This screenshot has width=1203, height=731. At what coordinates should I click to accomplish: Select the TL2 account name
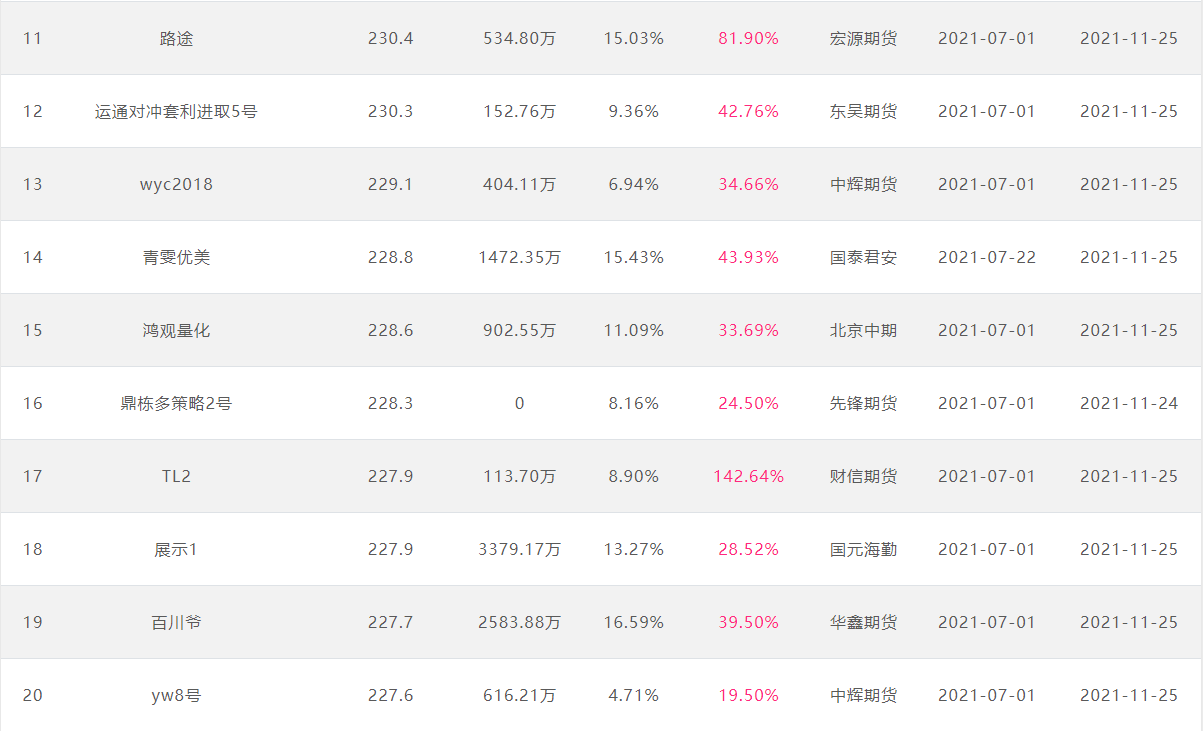tap(176, 477)
